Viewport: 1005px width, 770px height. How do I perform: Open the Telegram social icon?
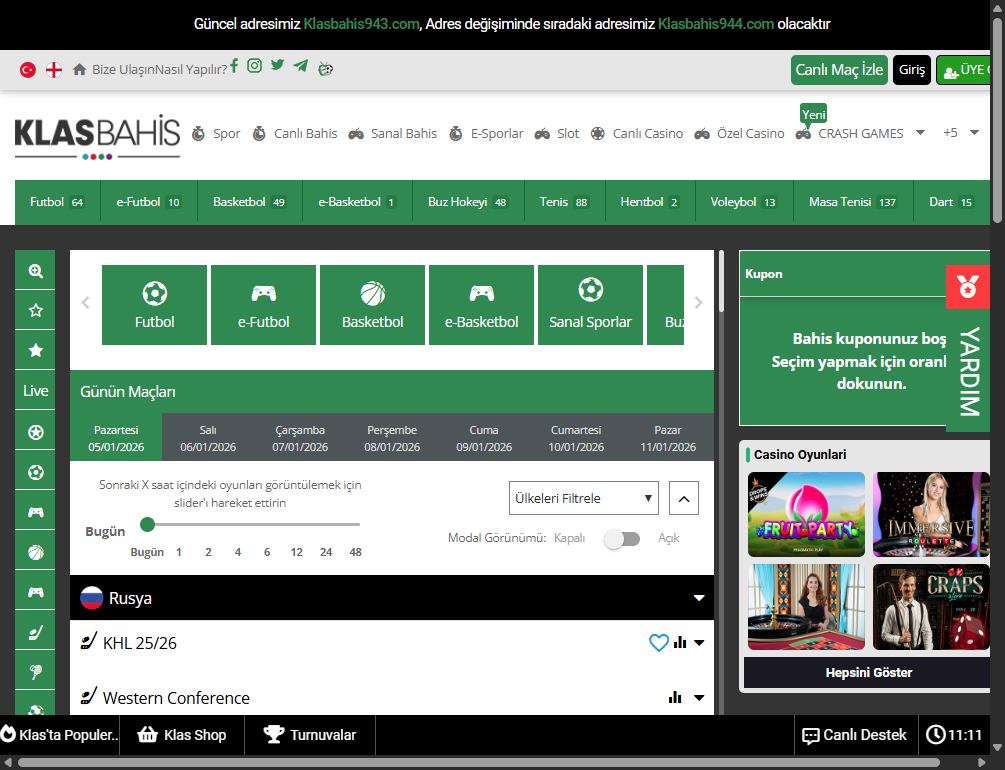point(301,66)
